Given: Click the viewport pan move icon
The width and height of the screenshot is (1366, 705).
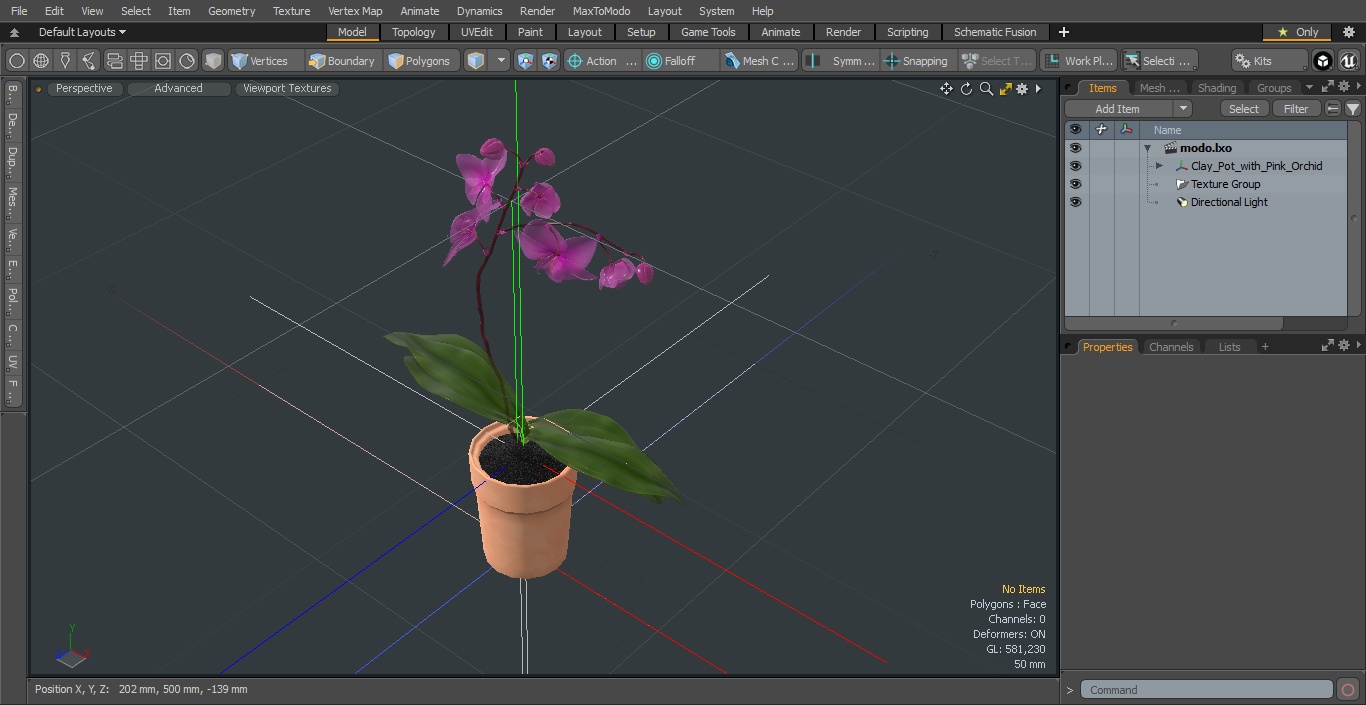Looking at the screenshot, I should pyautogui.click(x=946, y=89).
